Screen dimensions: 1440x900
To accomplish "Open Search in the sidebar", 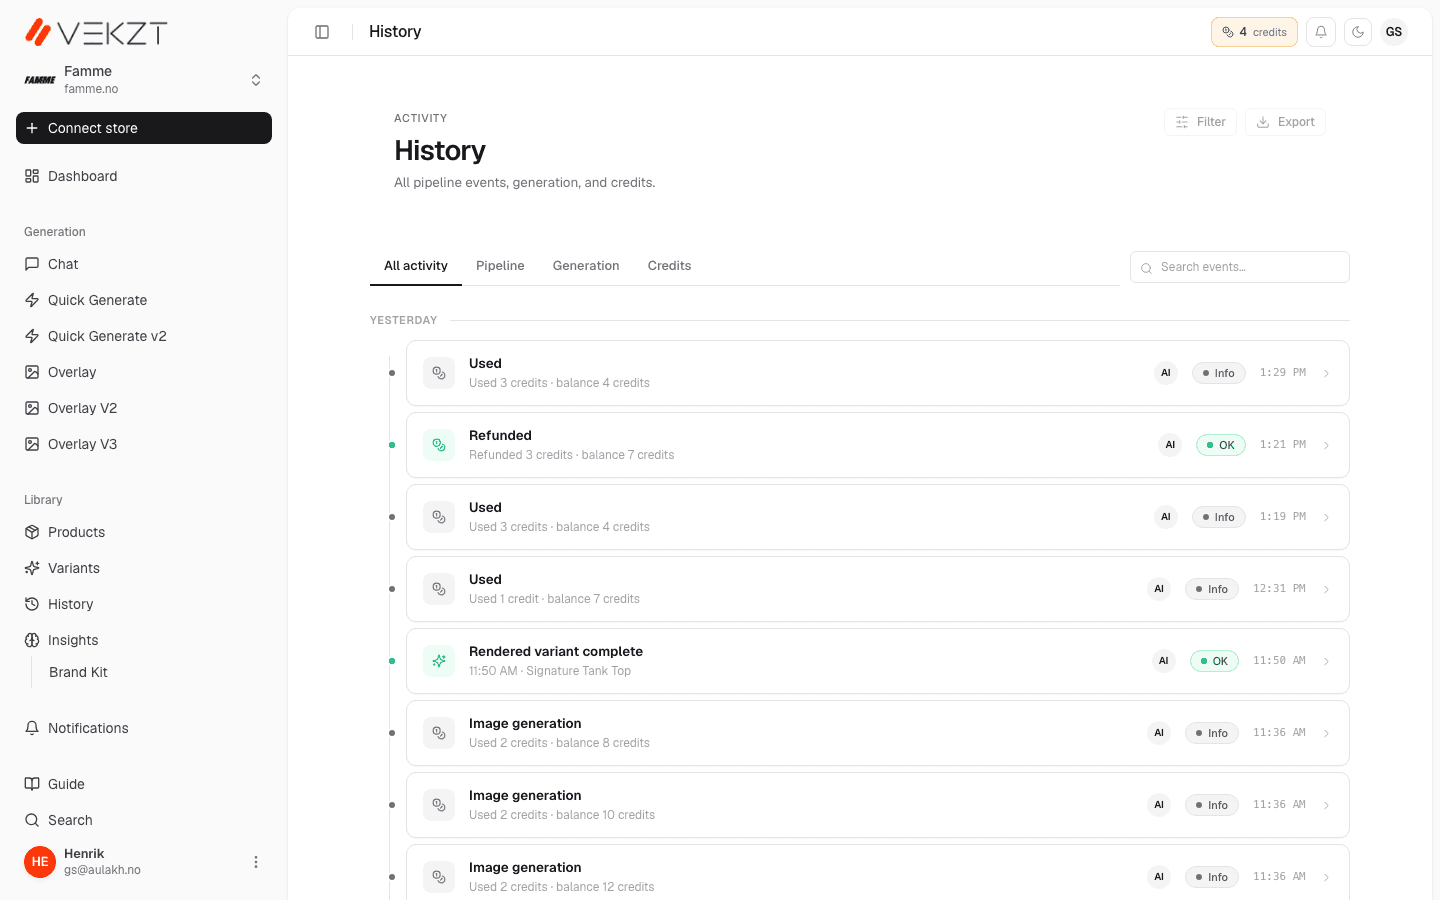I will coord(144,820).
